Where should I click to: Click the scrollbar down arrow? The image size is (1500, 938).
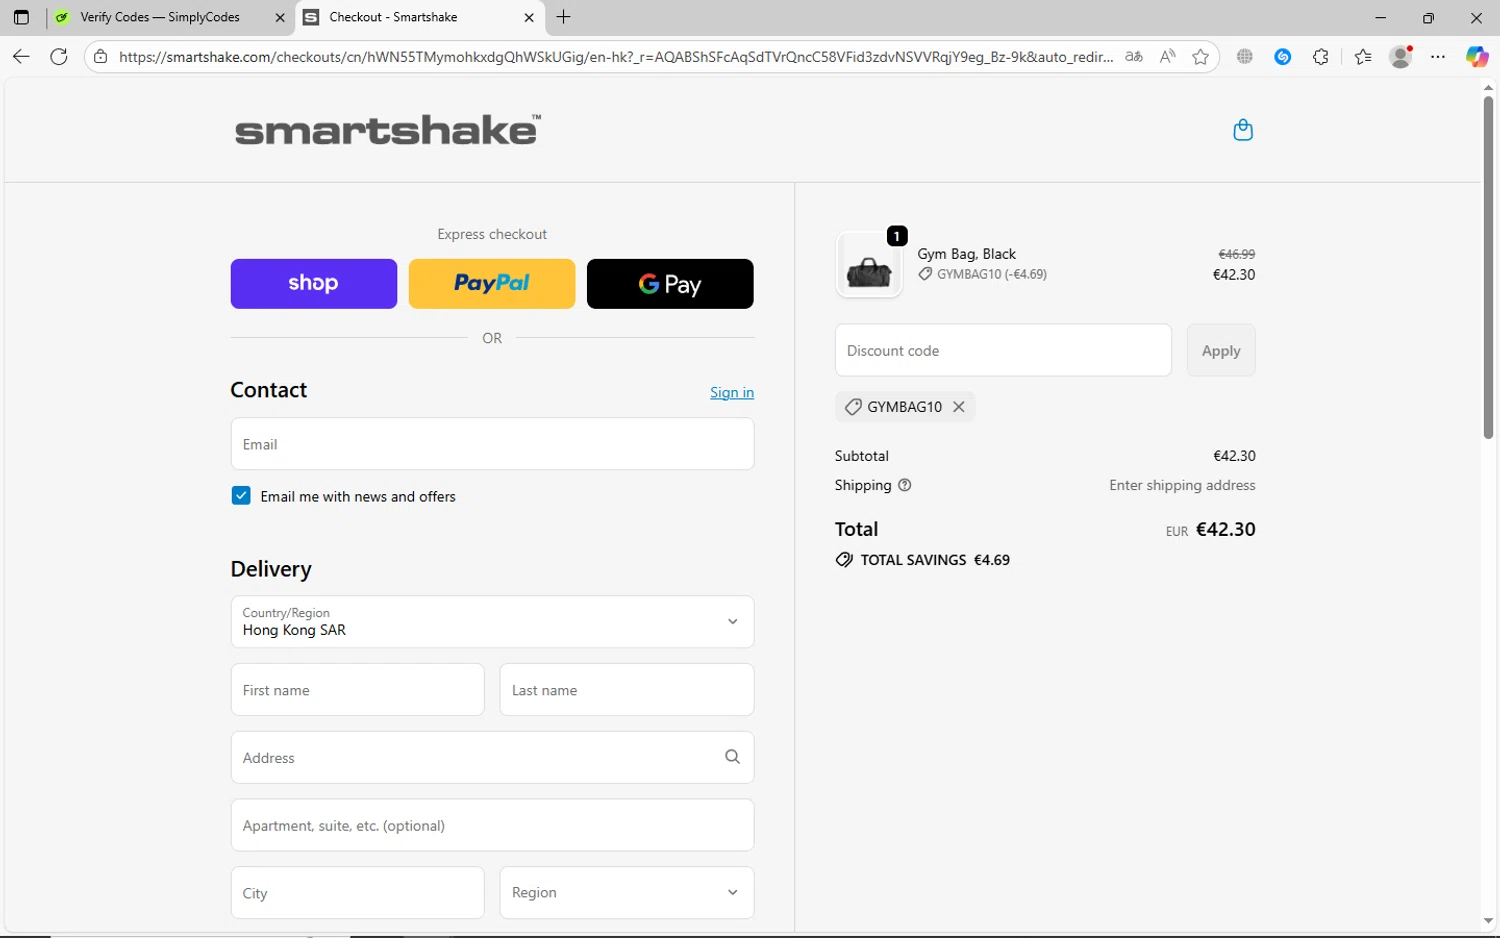pyautogui.click(x=1488, y=921)
